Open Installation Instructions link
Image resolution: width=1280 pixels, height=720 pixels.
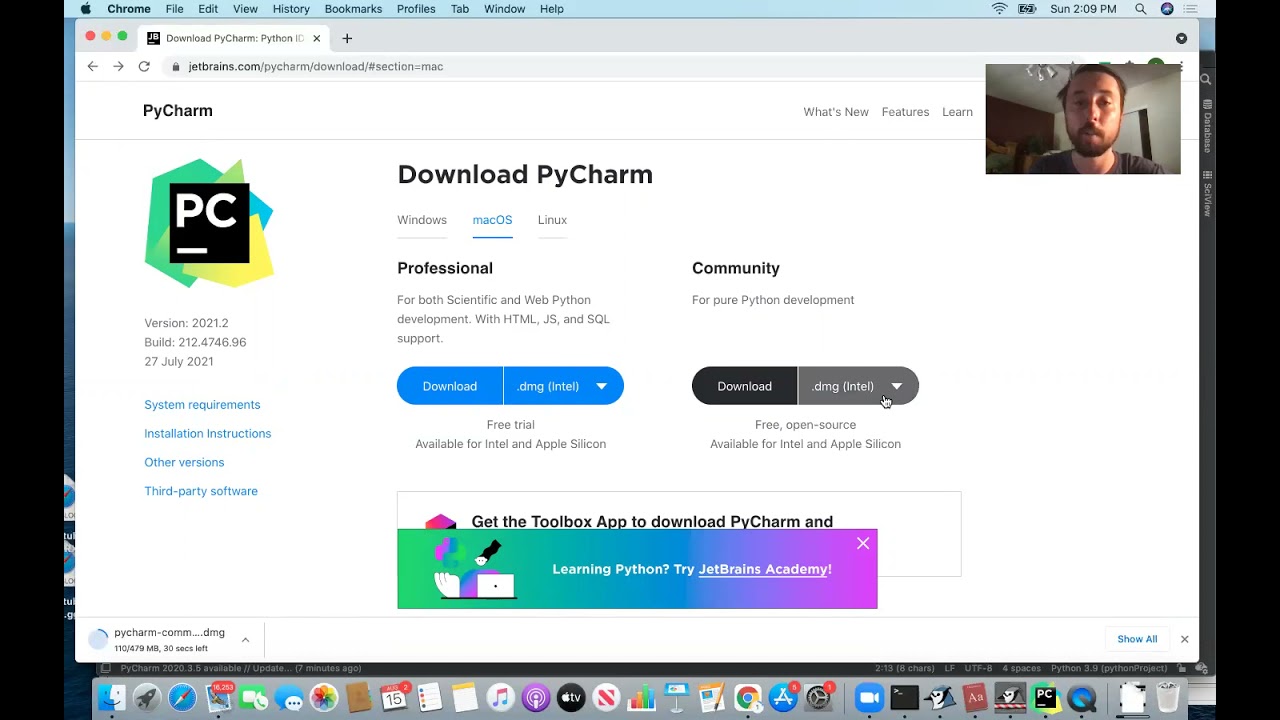tap(207, 434)
